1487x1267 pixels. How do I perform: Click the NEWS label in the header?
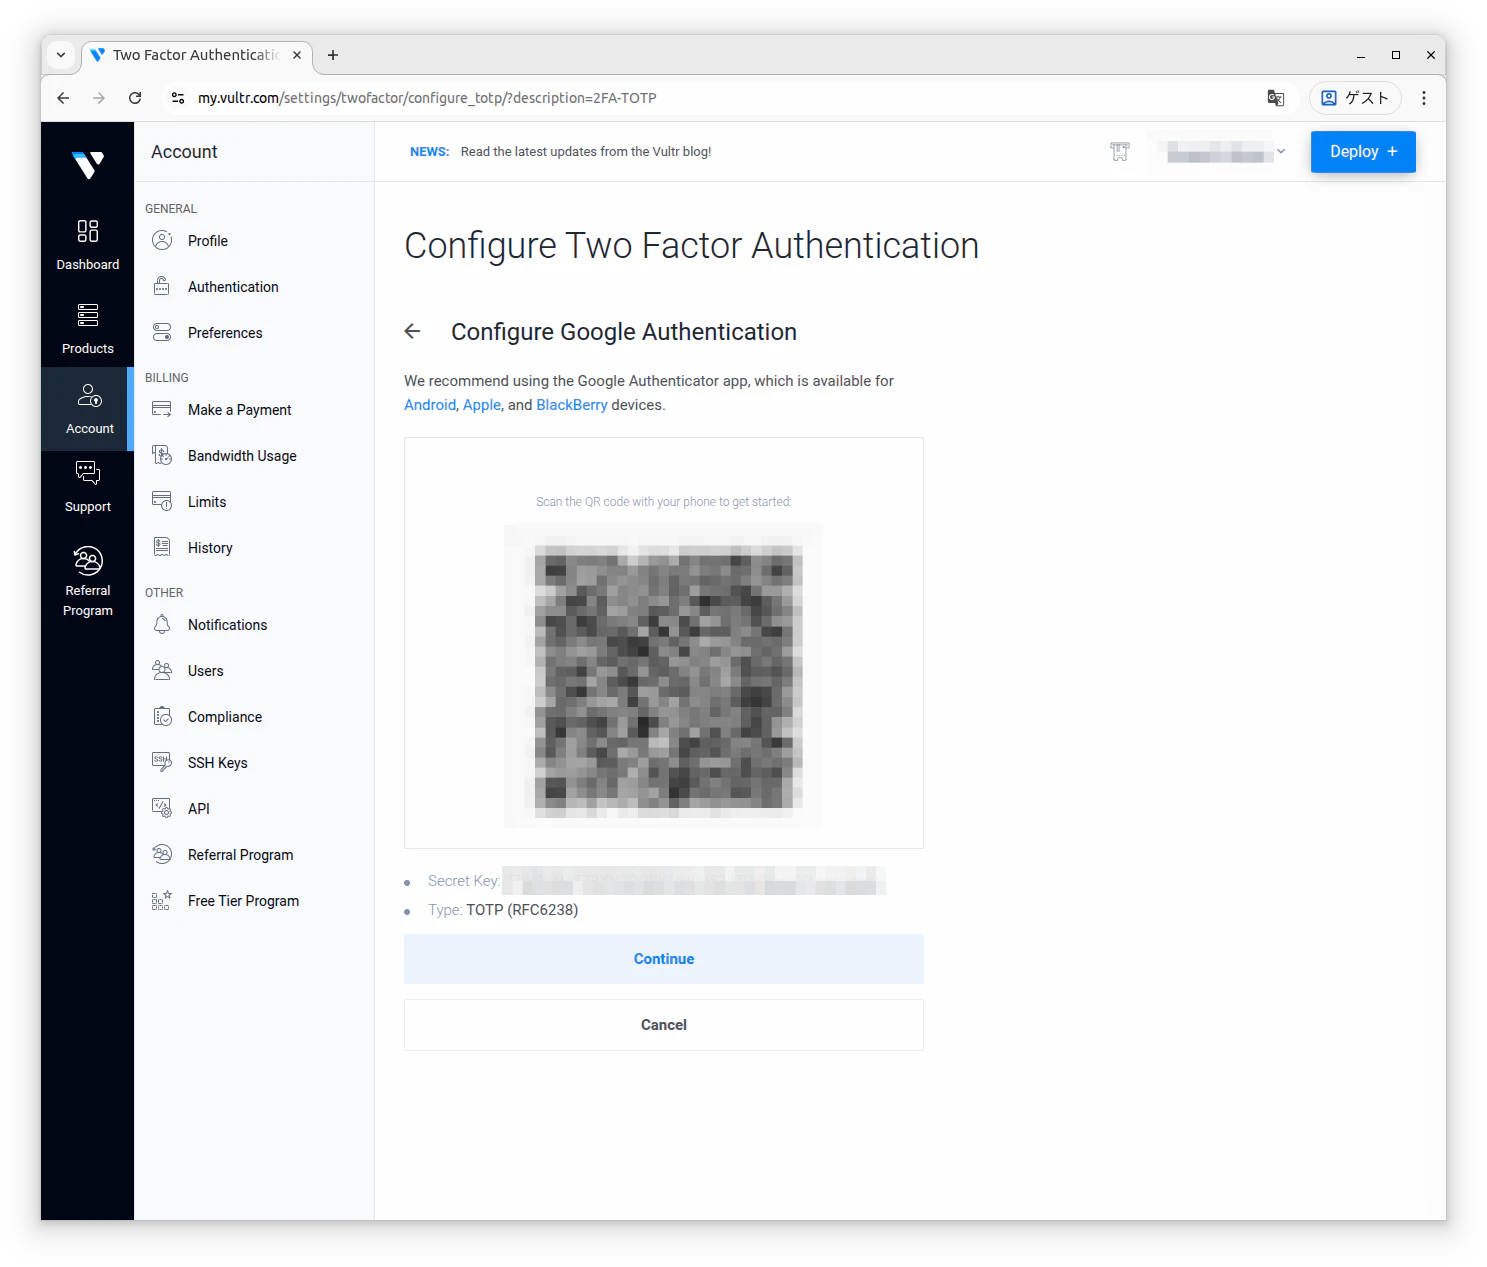[x=429, y=152]
